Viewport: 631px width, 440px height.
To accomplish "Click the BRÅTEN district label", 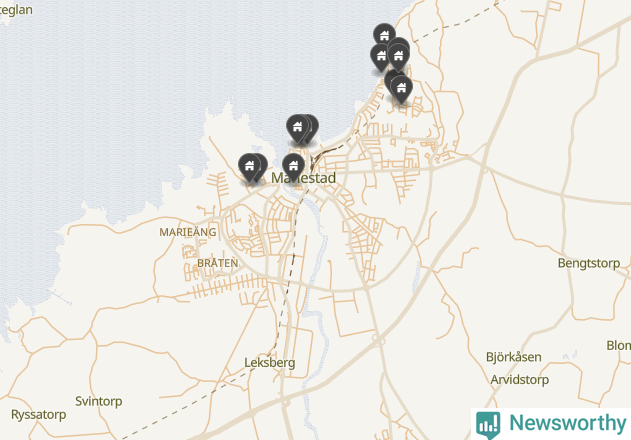I will (x=217, y=263).
